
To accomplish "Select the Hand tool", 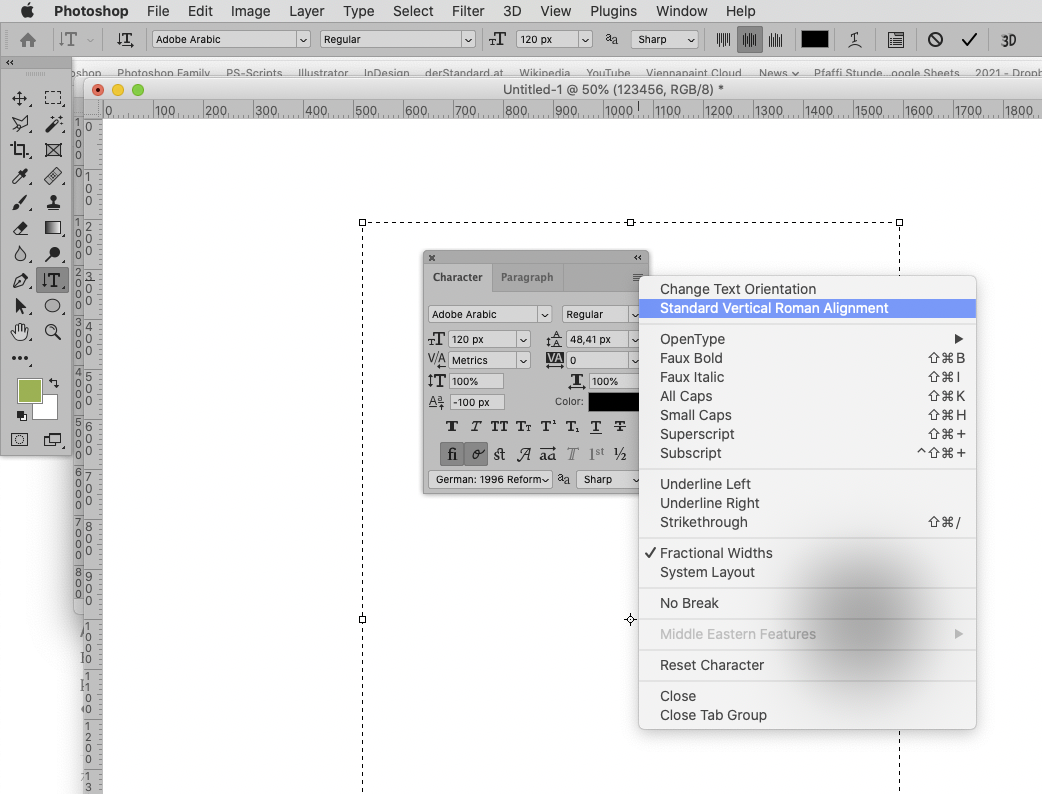I will pos(21,332).
